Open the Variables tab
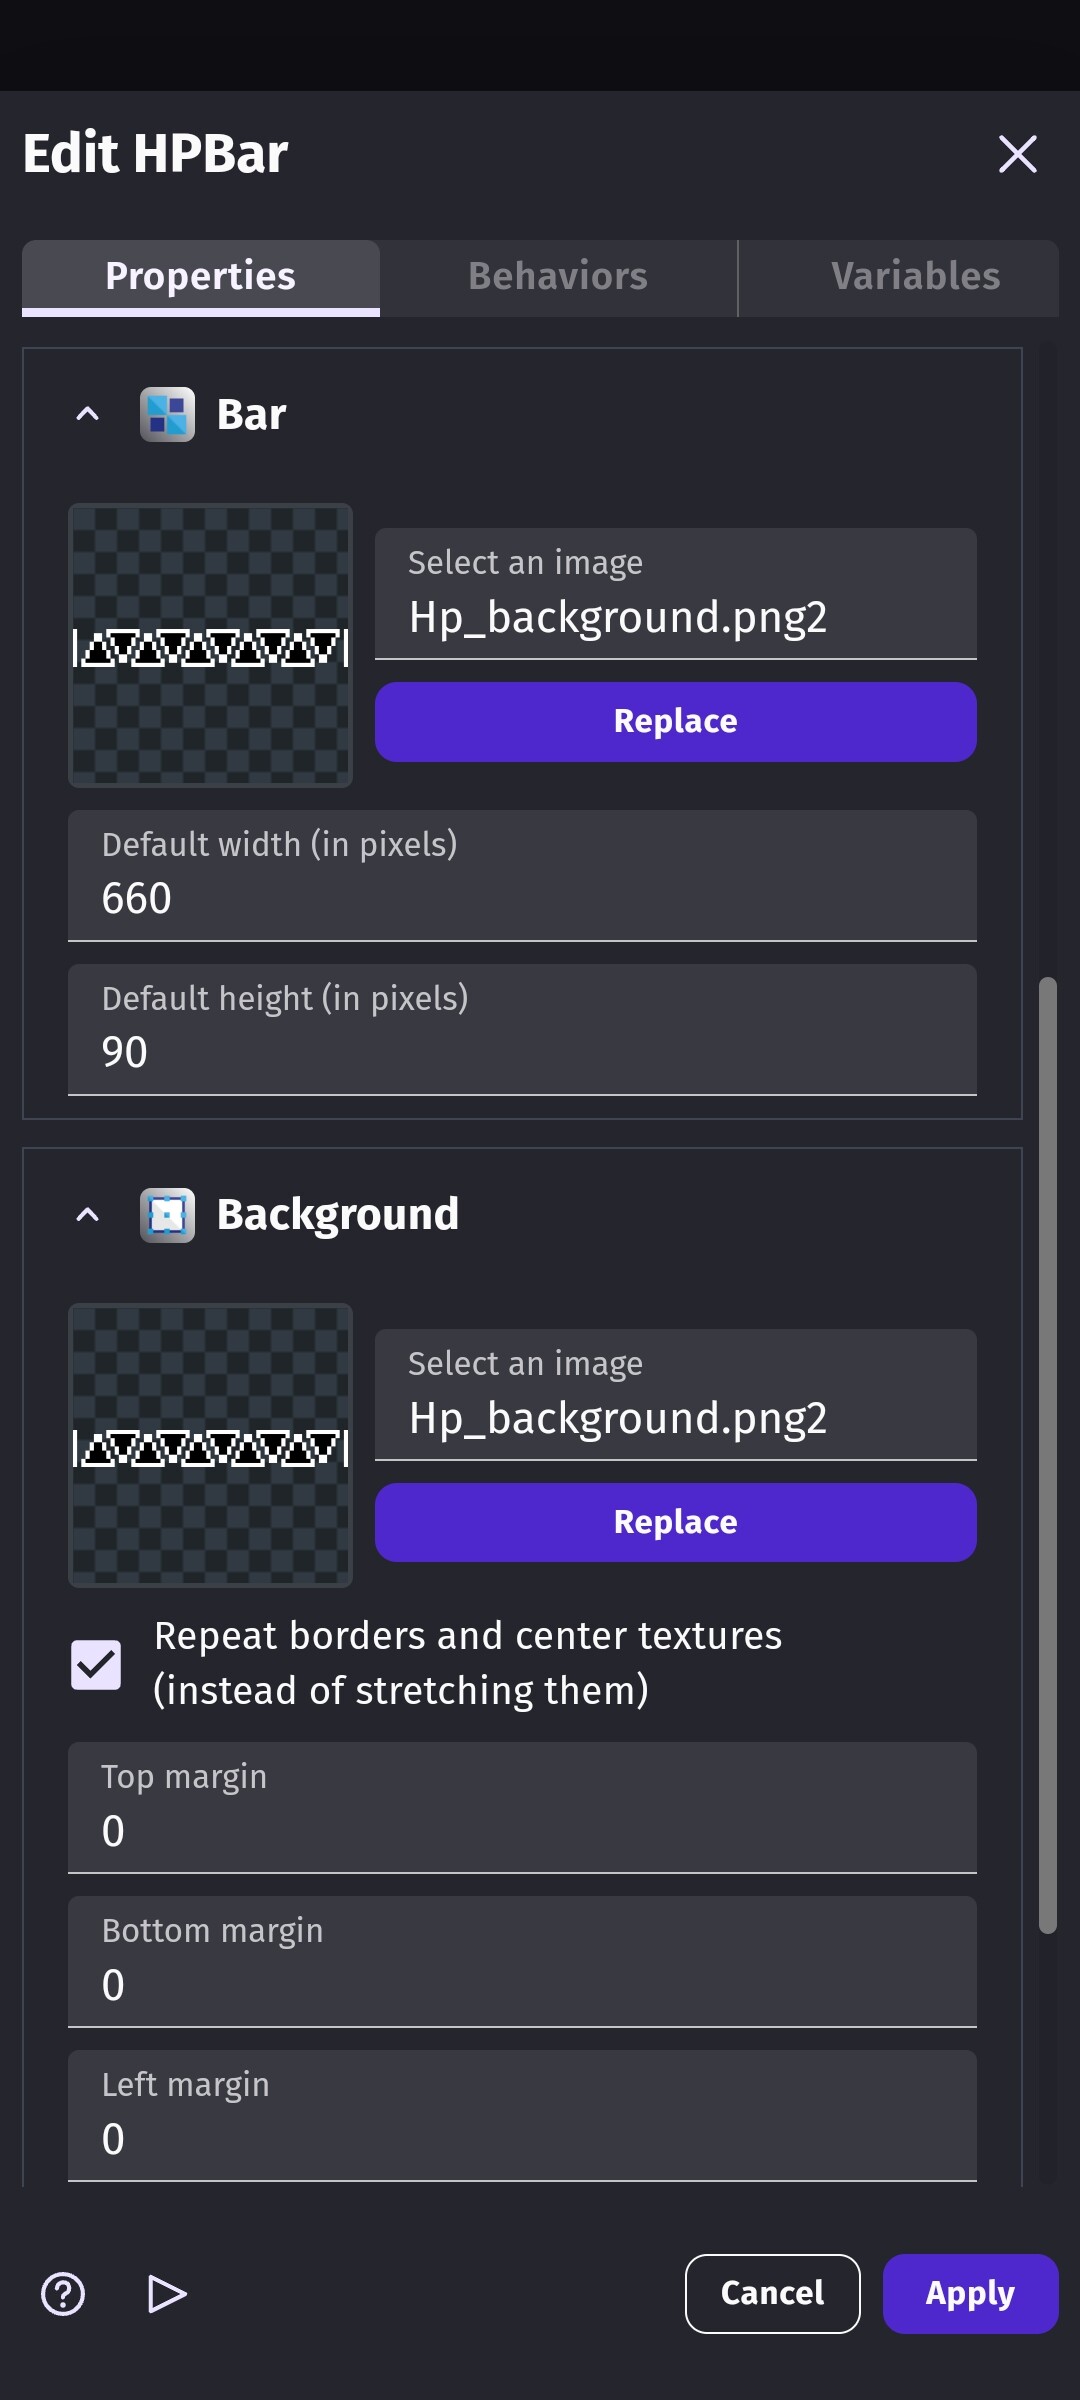1080x2400 pixels. (915, 276)
